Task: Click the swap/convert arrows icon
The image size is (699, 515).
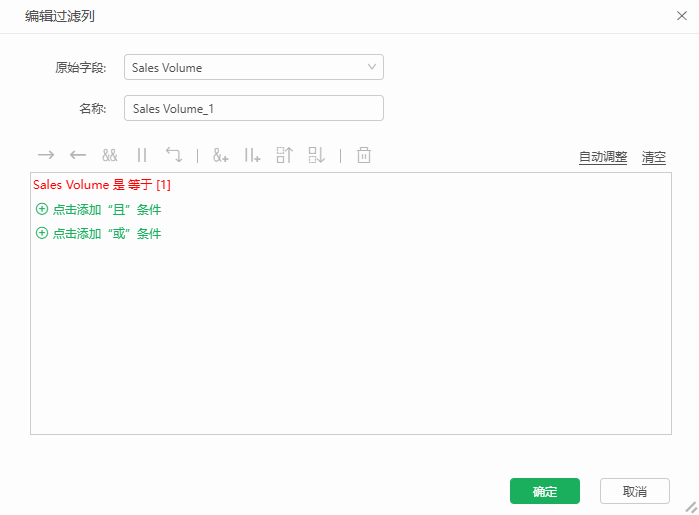Action: pos(174,155)
